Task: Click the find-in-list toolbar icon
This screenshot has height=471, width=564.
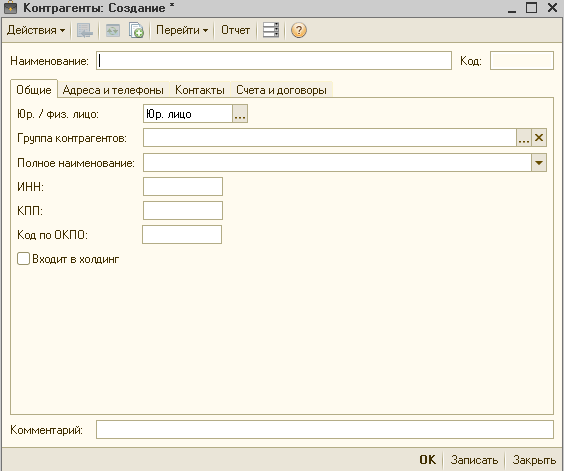Action: point(85,30)
